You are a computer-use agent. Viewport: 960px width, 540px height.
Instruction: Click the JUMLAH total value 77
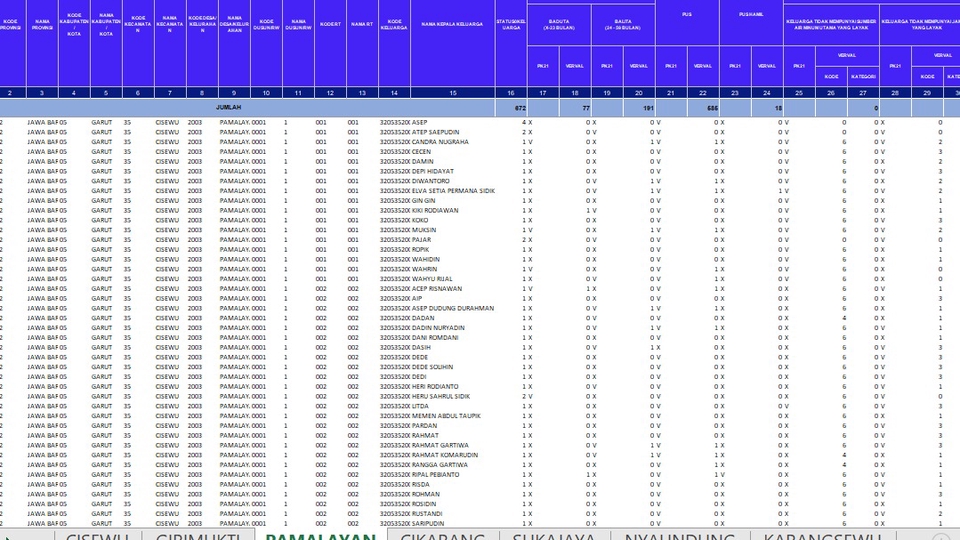coord(586,108)
